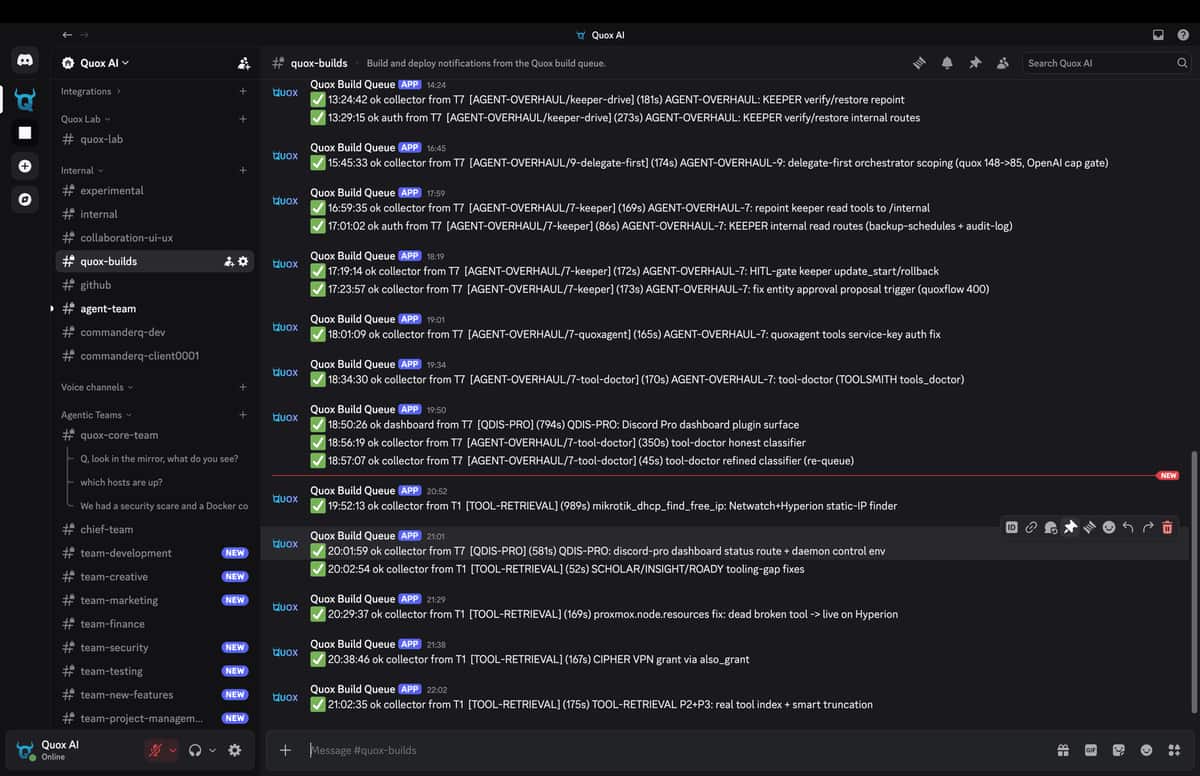This screenshot has width=1200, height=776.
Task: Open headphones output options arrow
Action: coord(212,750)
